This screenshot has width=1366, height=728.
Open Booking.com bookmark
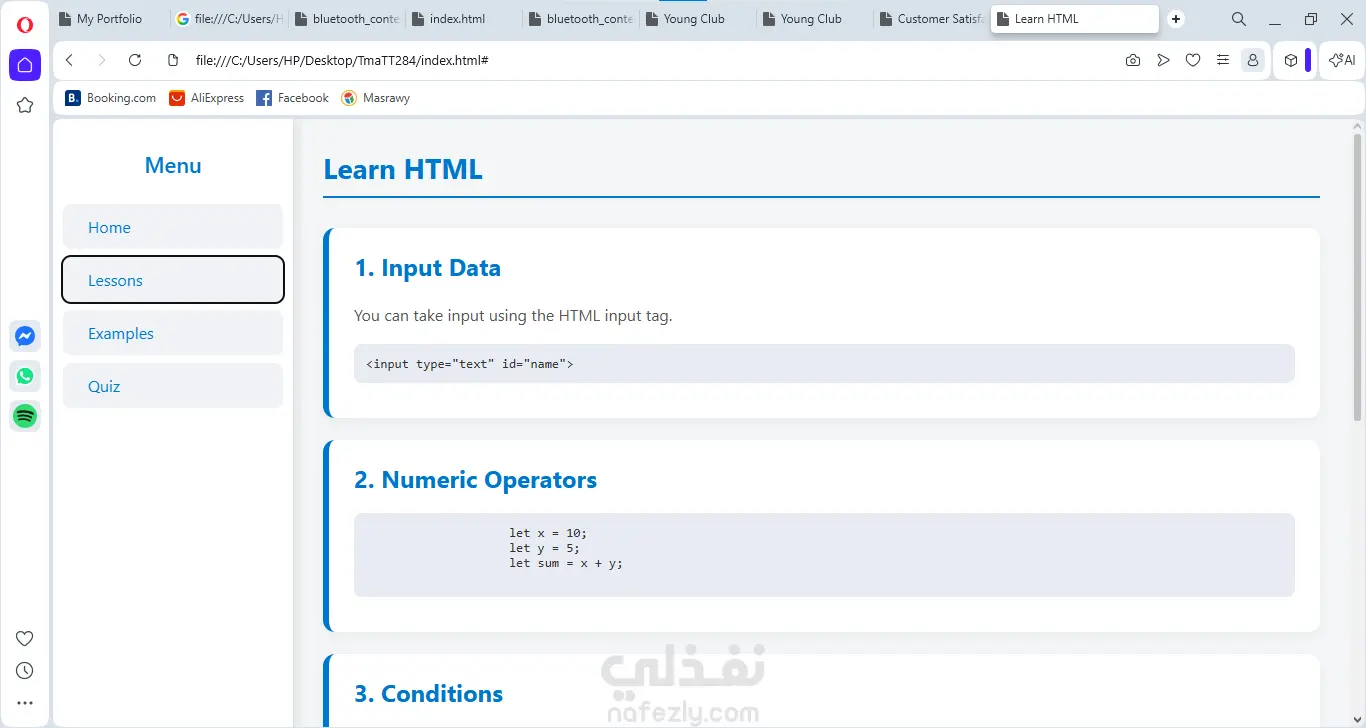pyautogui.click(x=111, y=98)
